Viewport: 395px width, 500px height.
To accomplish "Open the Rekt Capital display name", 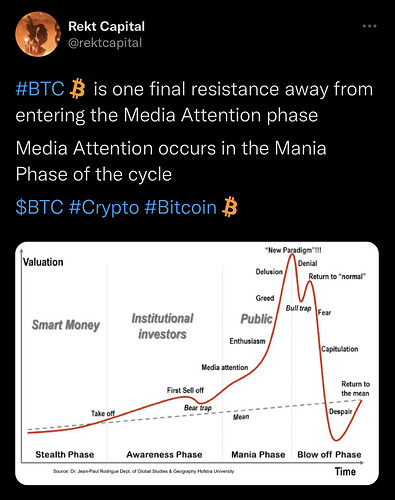I will [x=106, y=26].
